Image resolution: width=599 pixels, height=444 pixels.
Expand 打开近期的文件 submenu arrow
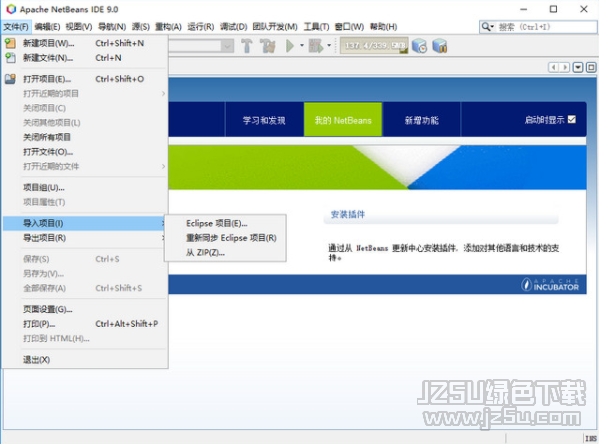pos(163,166)
